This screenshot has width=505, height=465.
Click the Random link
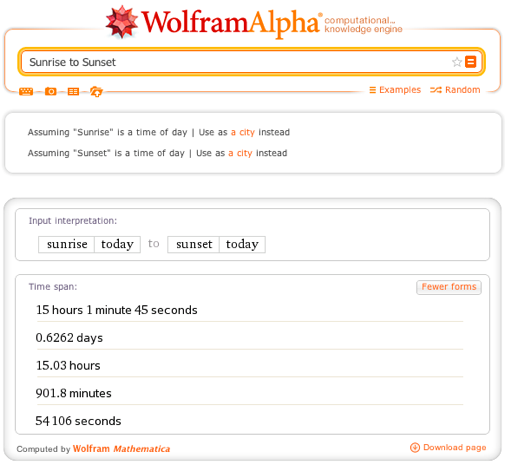pyautogui.click(x=455, y=90)
